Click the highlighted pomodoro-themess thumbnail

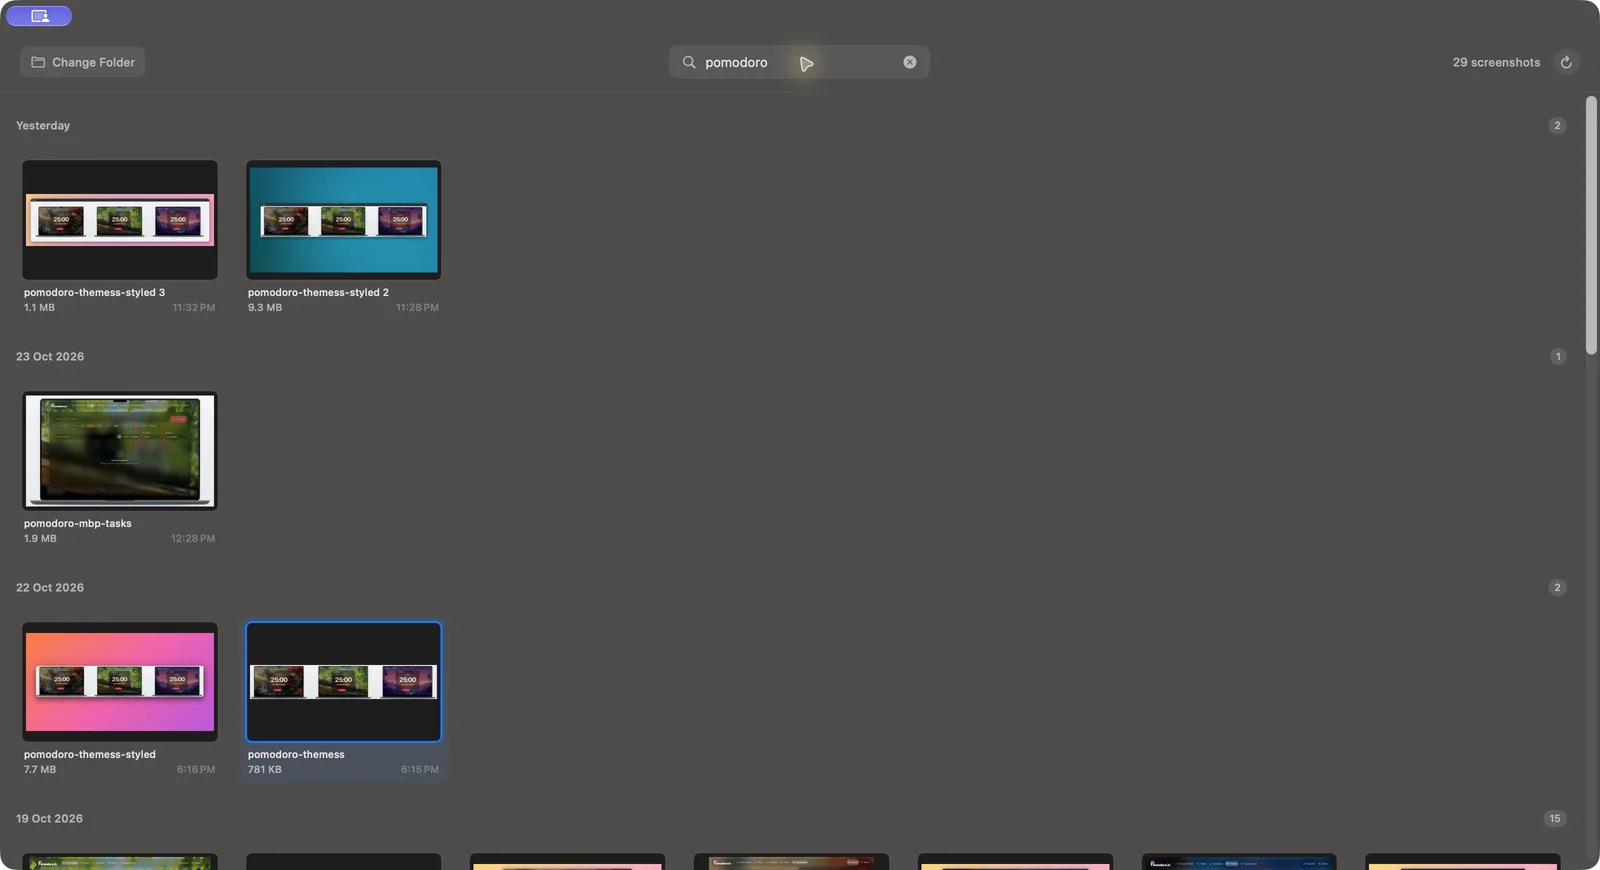[x=344, y=682]
